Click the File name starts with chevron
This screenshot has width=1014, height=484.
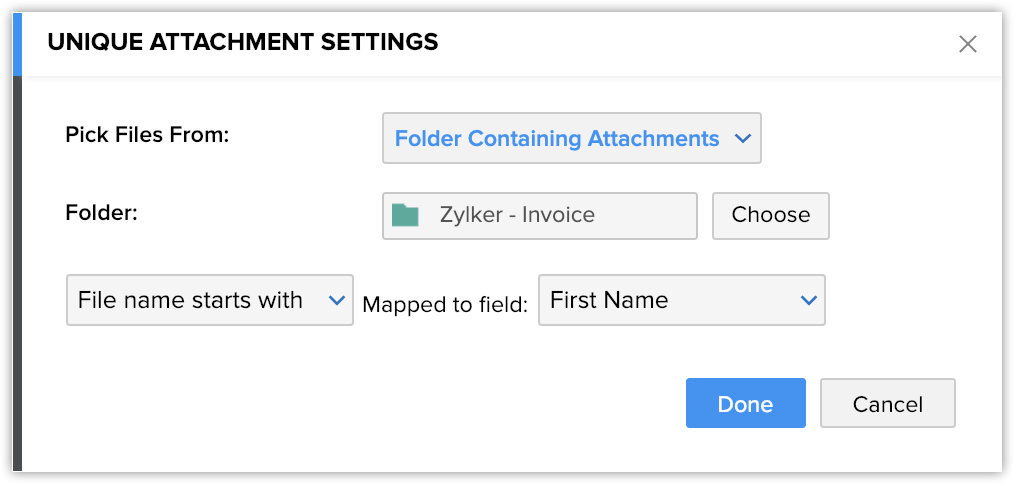coord(335,300)
